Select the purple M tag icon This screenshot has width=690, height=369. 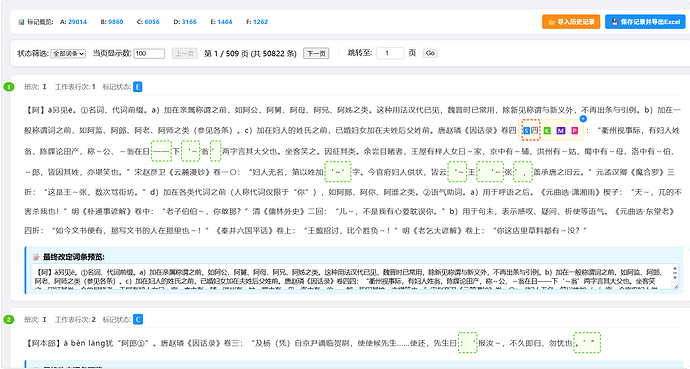point(561,131)
